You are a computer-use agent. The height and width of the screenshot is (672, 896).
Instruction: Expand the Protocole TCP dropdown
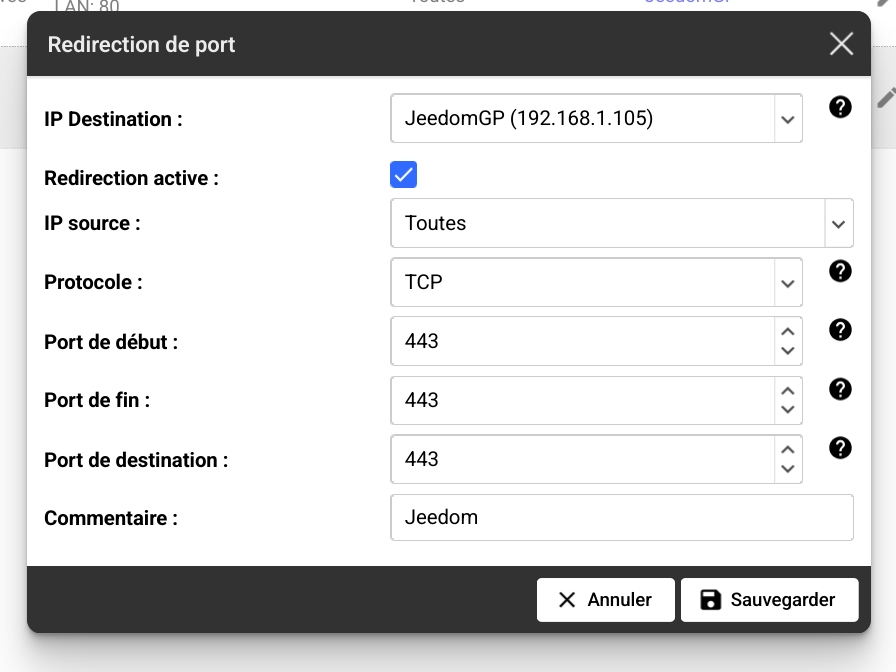coord(597,282)
